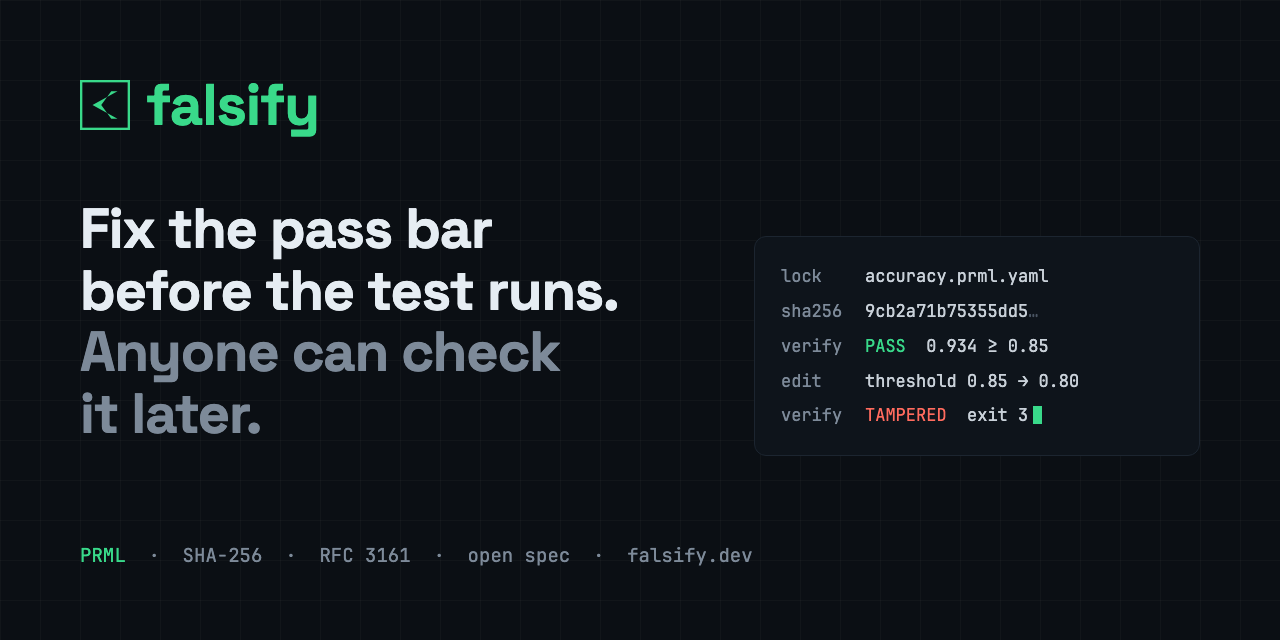Click the falsify brand wordmark
Screen dimensions: 1280x640
click(232, 107)
